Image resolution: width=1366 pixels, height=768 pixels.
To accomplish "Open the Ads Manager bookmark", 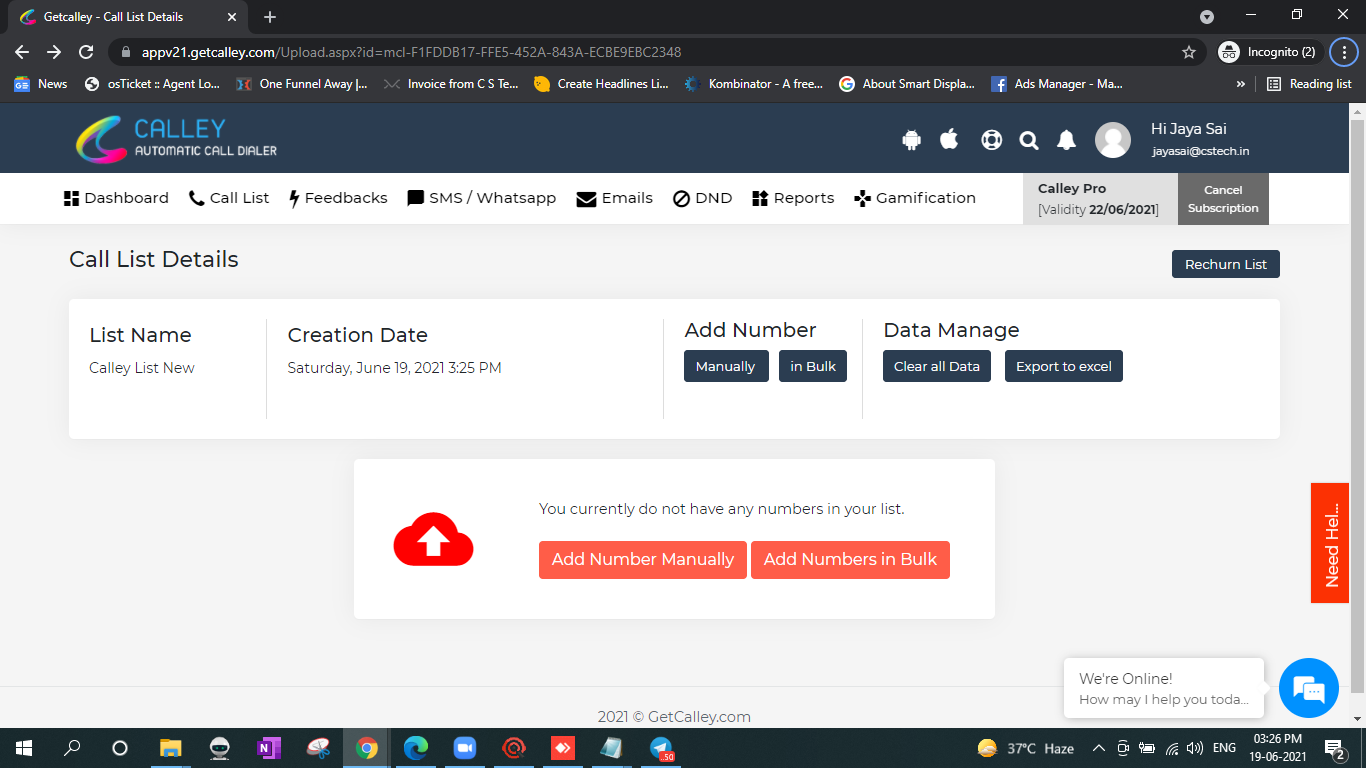I will [x=1058, y=84].
